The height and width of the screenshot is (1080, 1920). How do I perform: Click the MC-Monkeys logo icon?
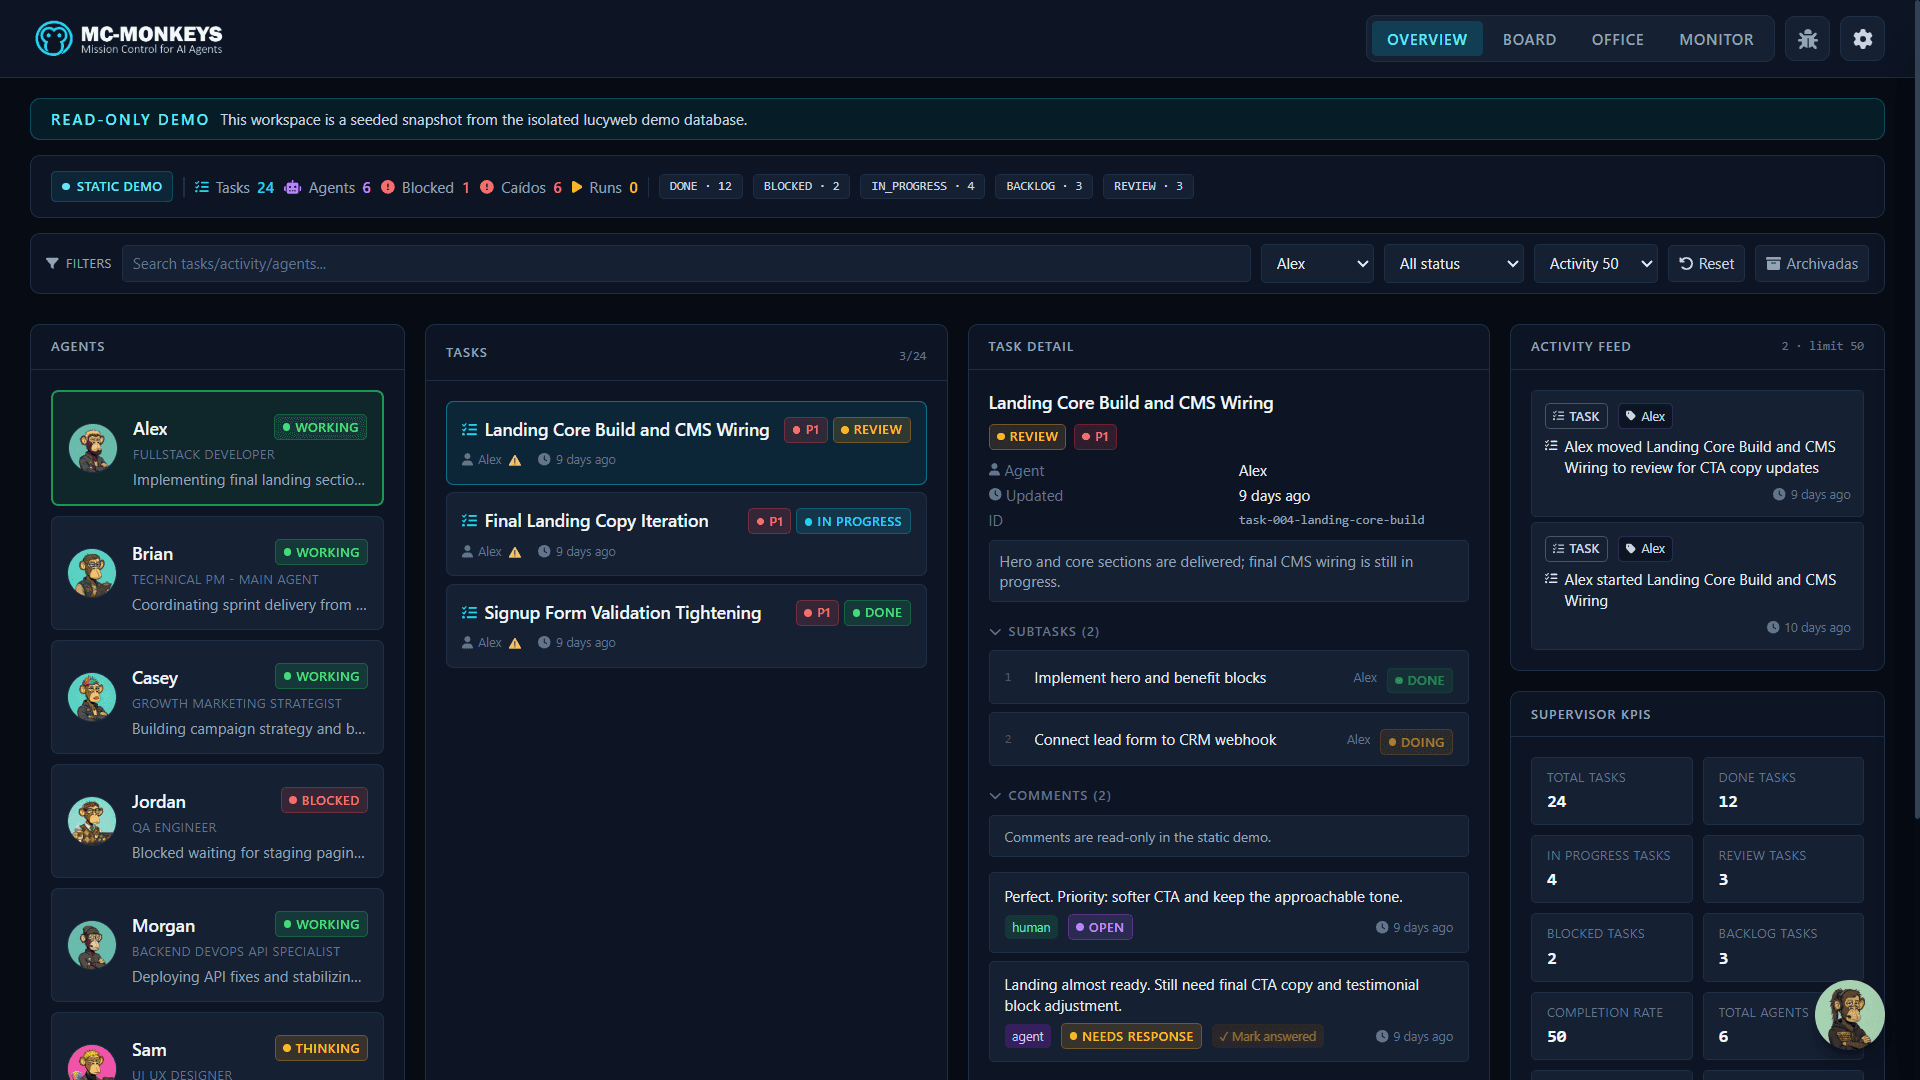click(x=53, y=39)
